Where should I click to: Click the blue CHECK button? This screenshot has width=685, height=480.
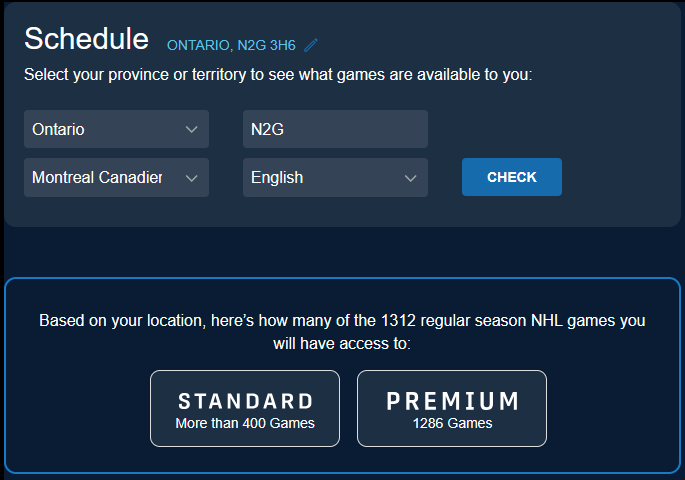click(512, 177)
